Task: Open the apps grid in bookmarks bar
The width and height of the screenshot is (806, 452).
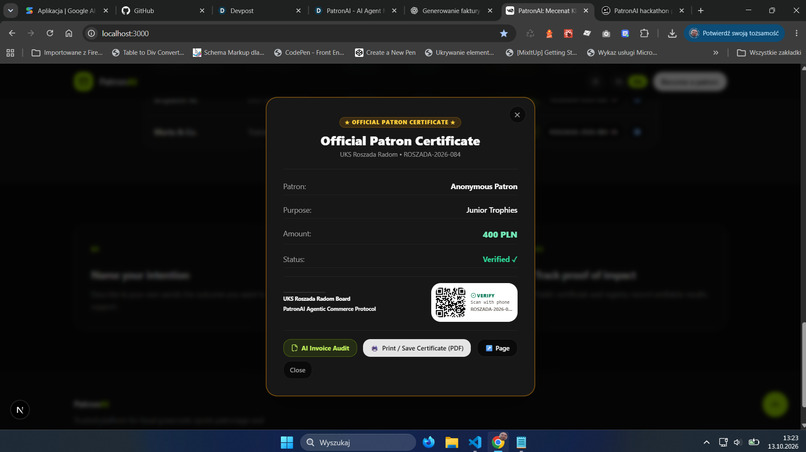Action: tap(10, 52)
